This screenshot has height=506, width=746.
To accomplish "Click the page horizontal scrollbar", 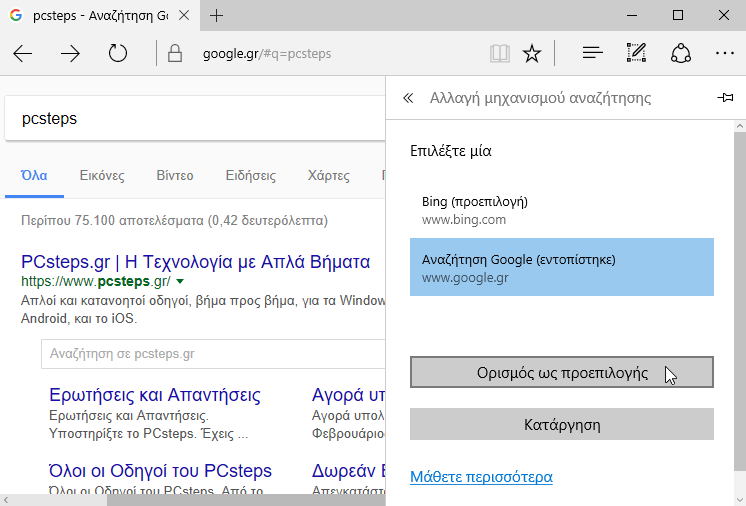I will click(246, 500).
